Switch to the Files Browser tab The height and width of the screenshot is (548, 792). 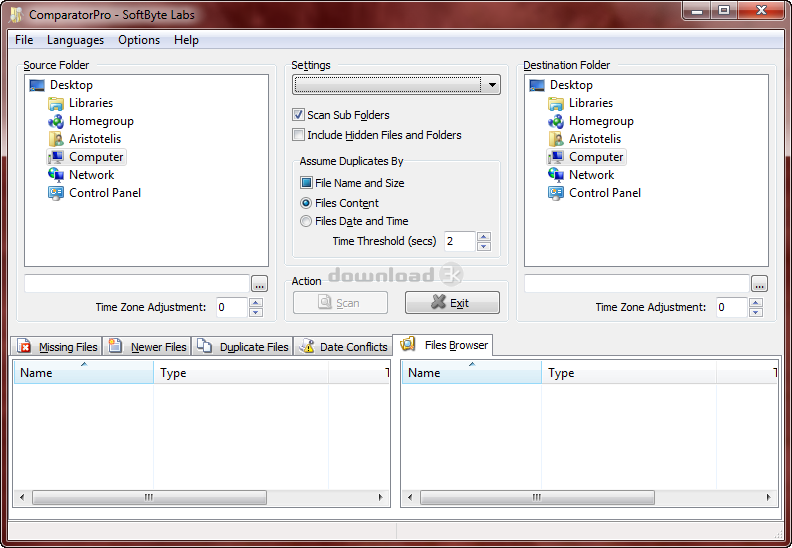point(443,345)
